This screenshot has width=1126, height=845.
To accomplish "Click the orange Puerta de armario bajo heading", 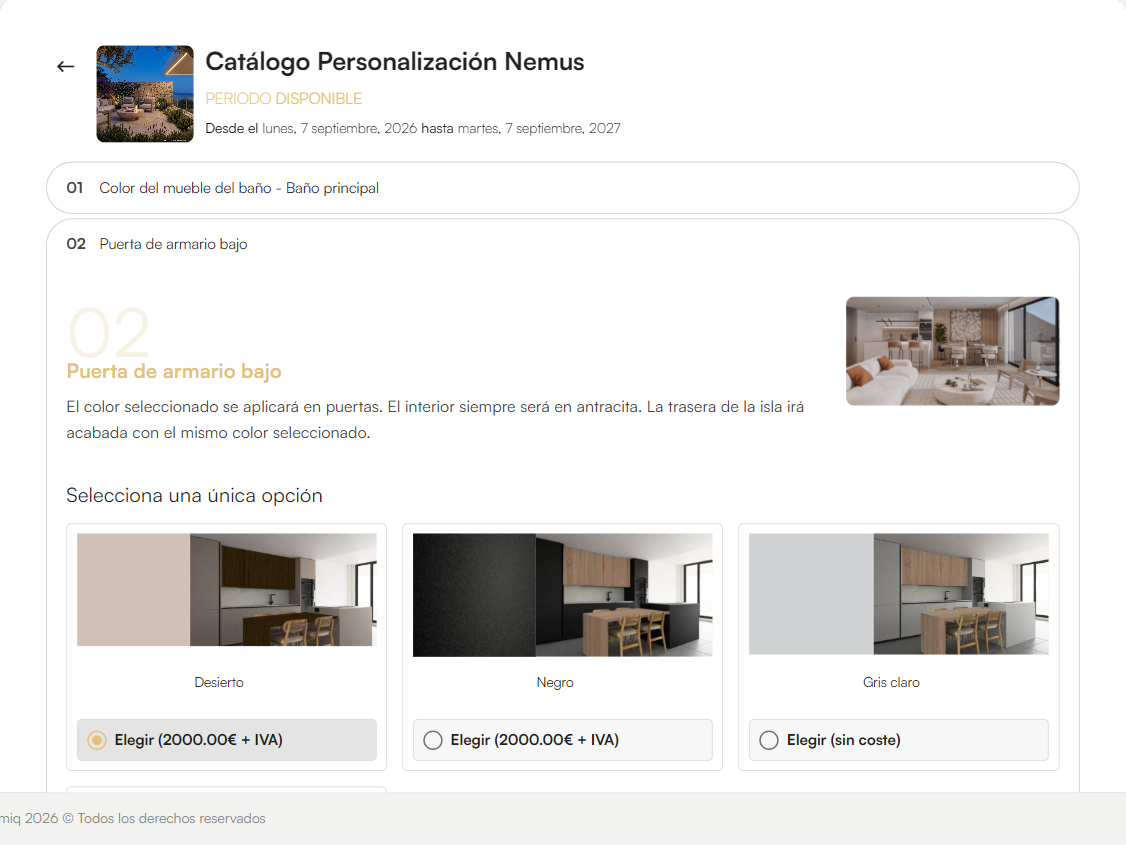I will click(x=174, y=371).
